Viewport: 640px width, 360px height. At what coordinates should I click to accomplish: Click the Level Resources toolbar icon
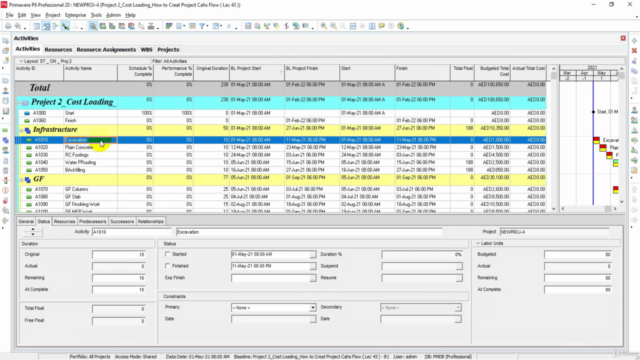tap(267, 26)
